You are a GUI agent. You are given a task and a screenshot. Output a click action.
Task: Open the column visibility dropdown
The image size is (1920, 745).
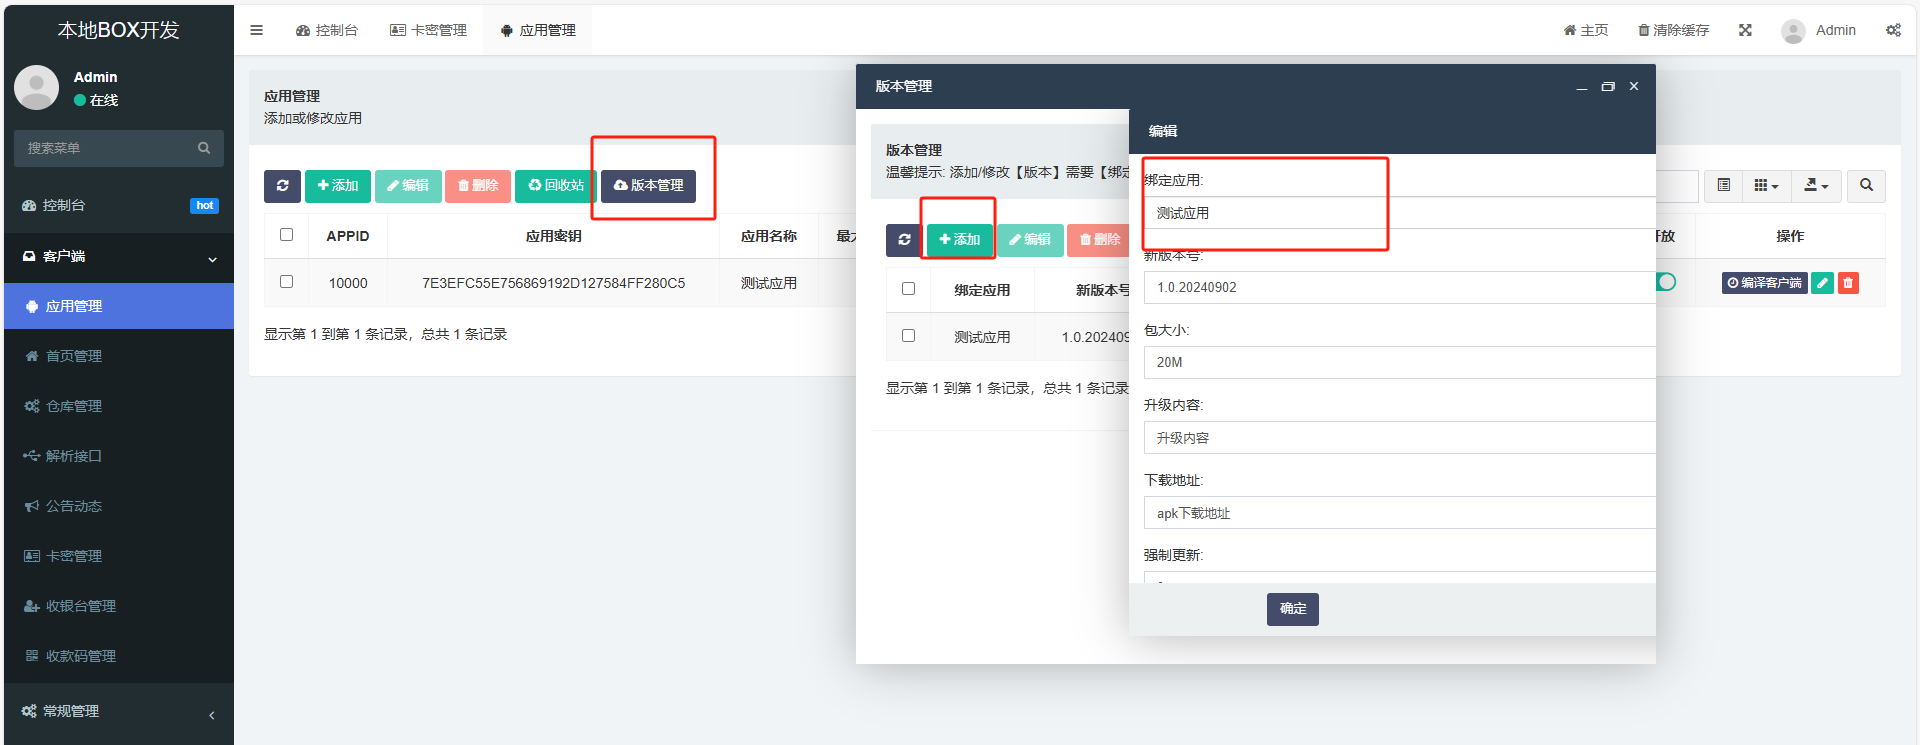click(1766, 186)
